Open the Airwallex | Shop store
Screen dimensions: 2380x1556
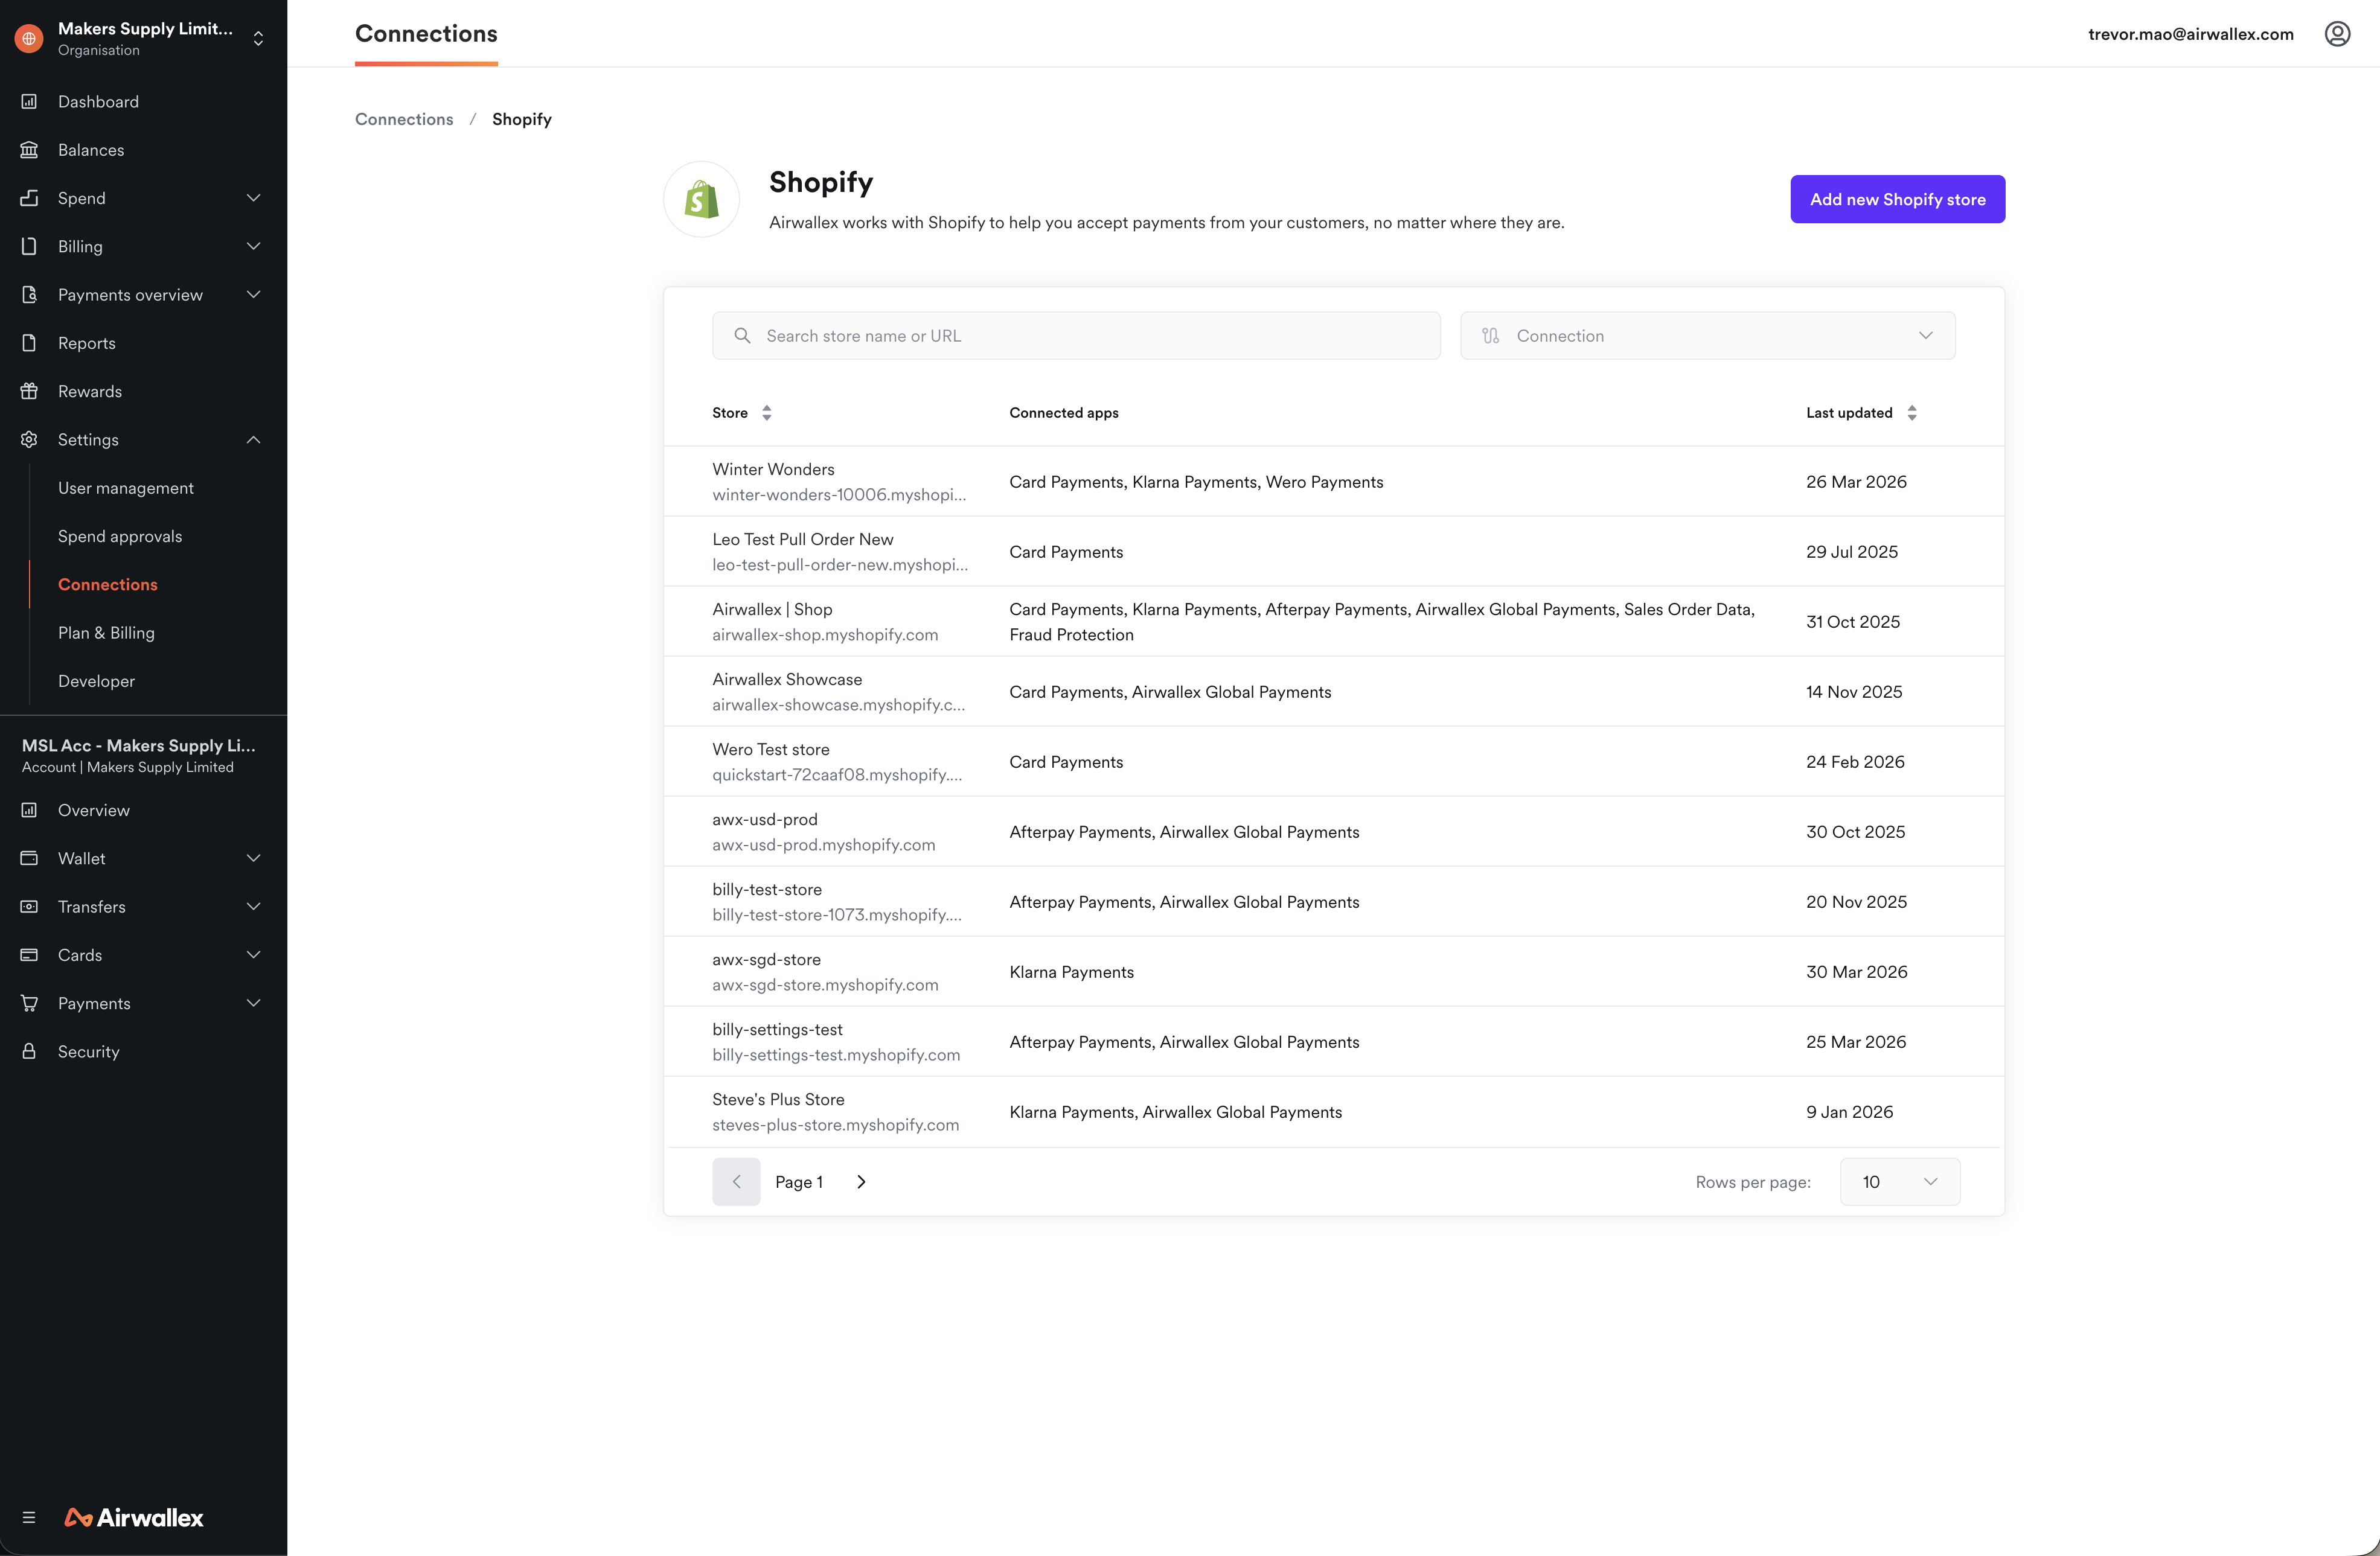[1333, 622]
